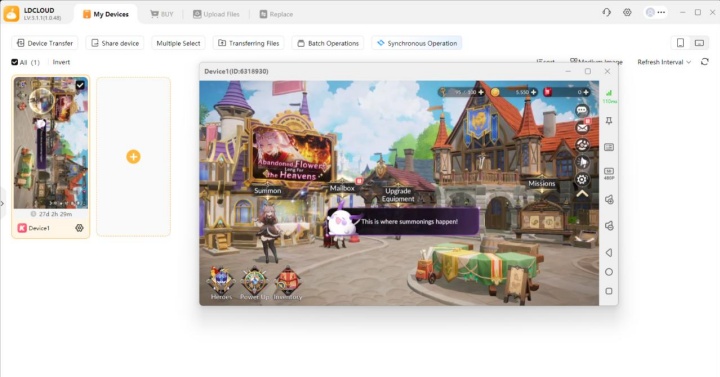Open Power Up menu in the game

point(254,283)
